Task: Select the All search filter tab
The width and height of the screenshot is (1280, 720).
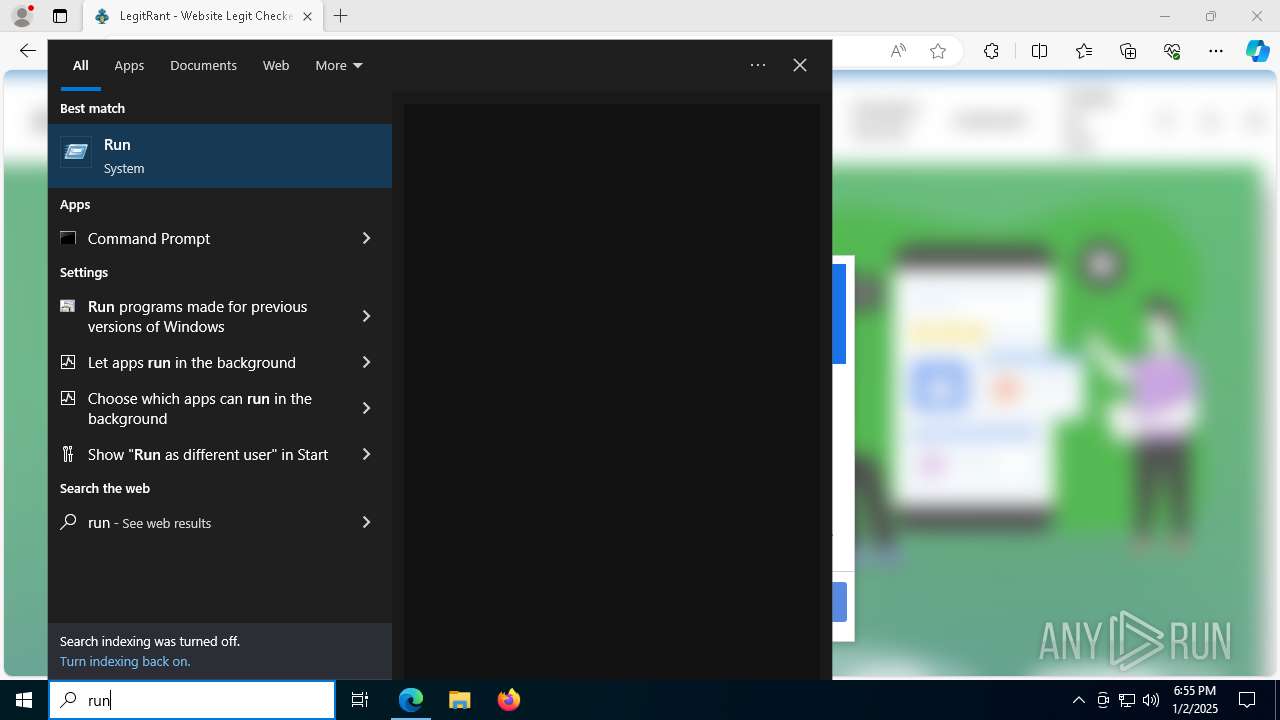Action: point(80,65)
